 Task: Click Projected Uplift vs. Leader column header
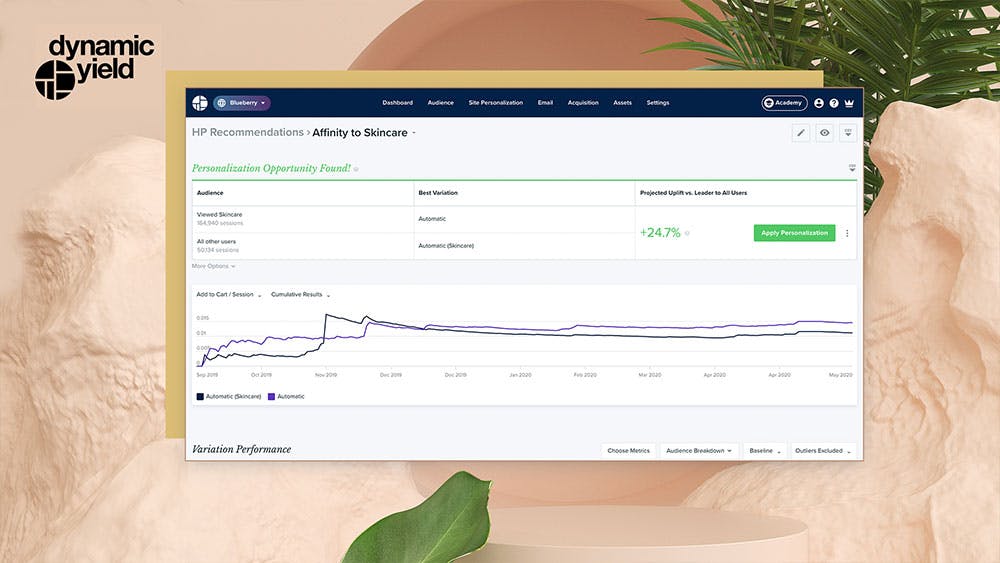pos(693,193)
